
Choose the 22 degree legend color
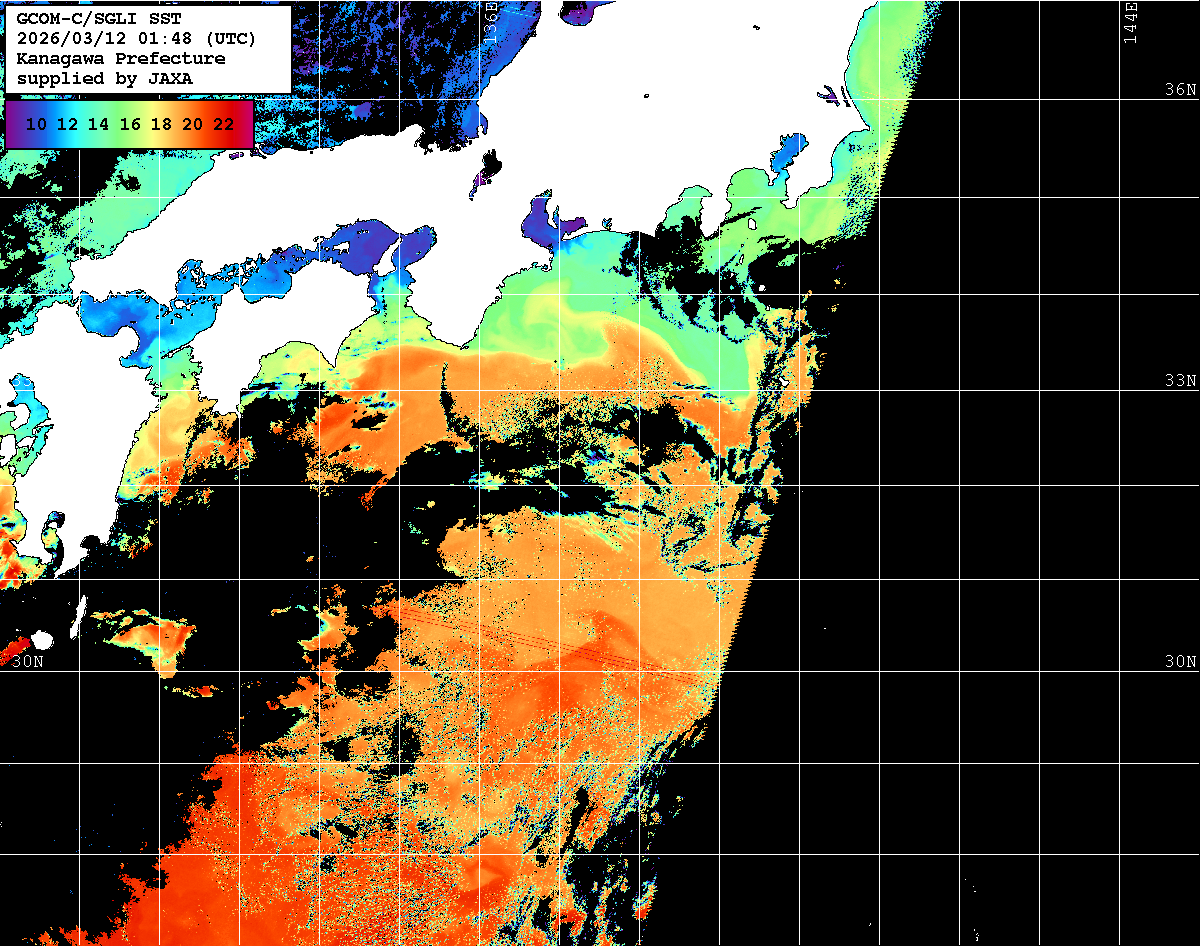[224, 125]
